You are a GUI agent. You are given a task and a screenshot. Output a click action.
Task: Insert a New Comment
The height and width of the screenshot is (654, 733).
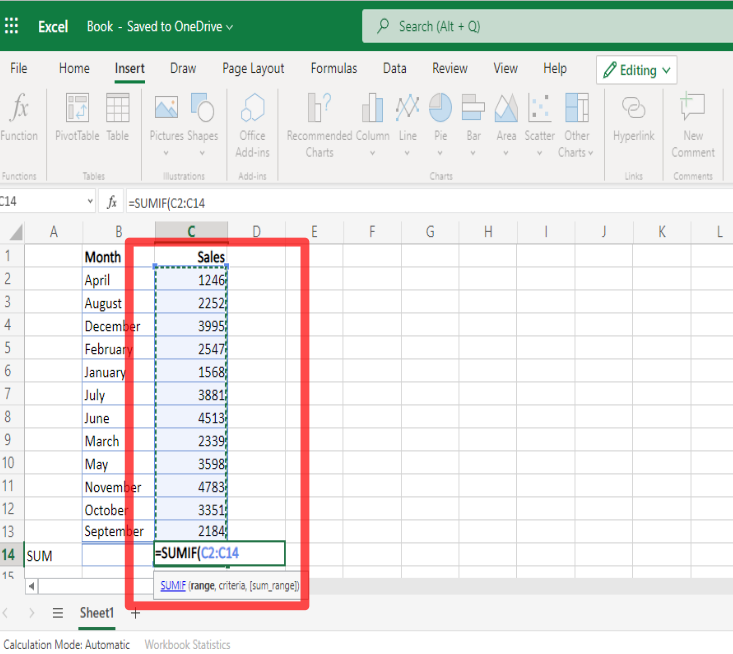(x=693, y=109)
